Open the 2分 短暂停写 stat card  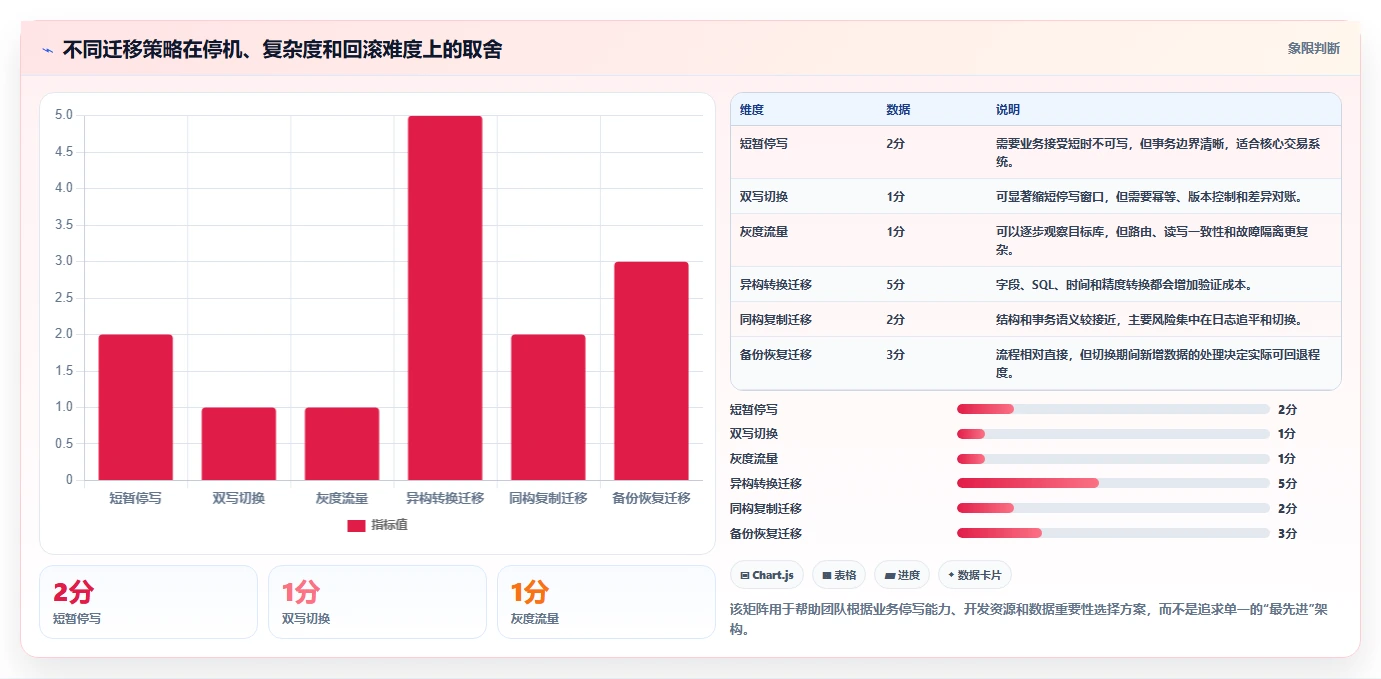tap(148, 602)
